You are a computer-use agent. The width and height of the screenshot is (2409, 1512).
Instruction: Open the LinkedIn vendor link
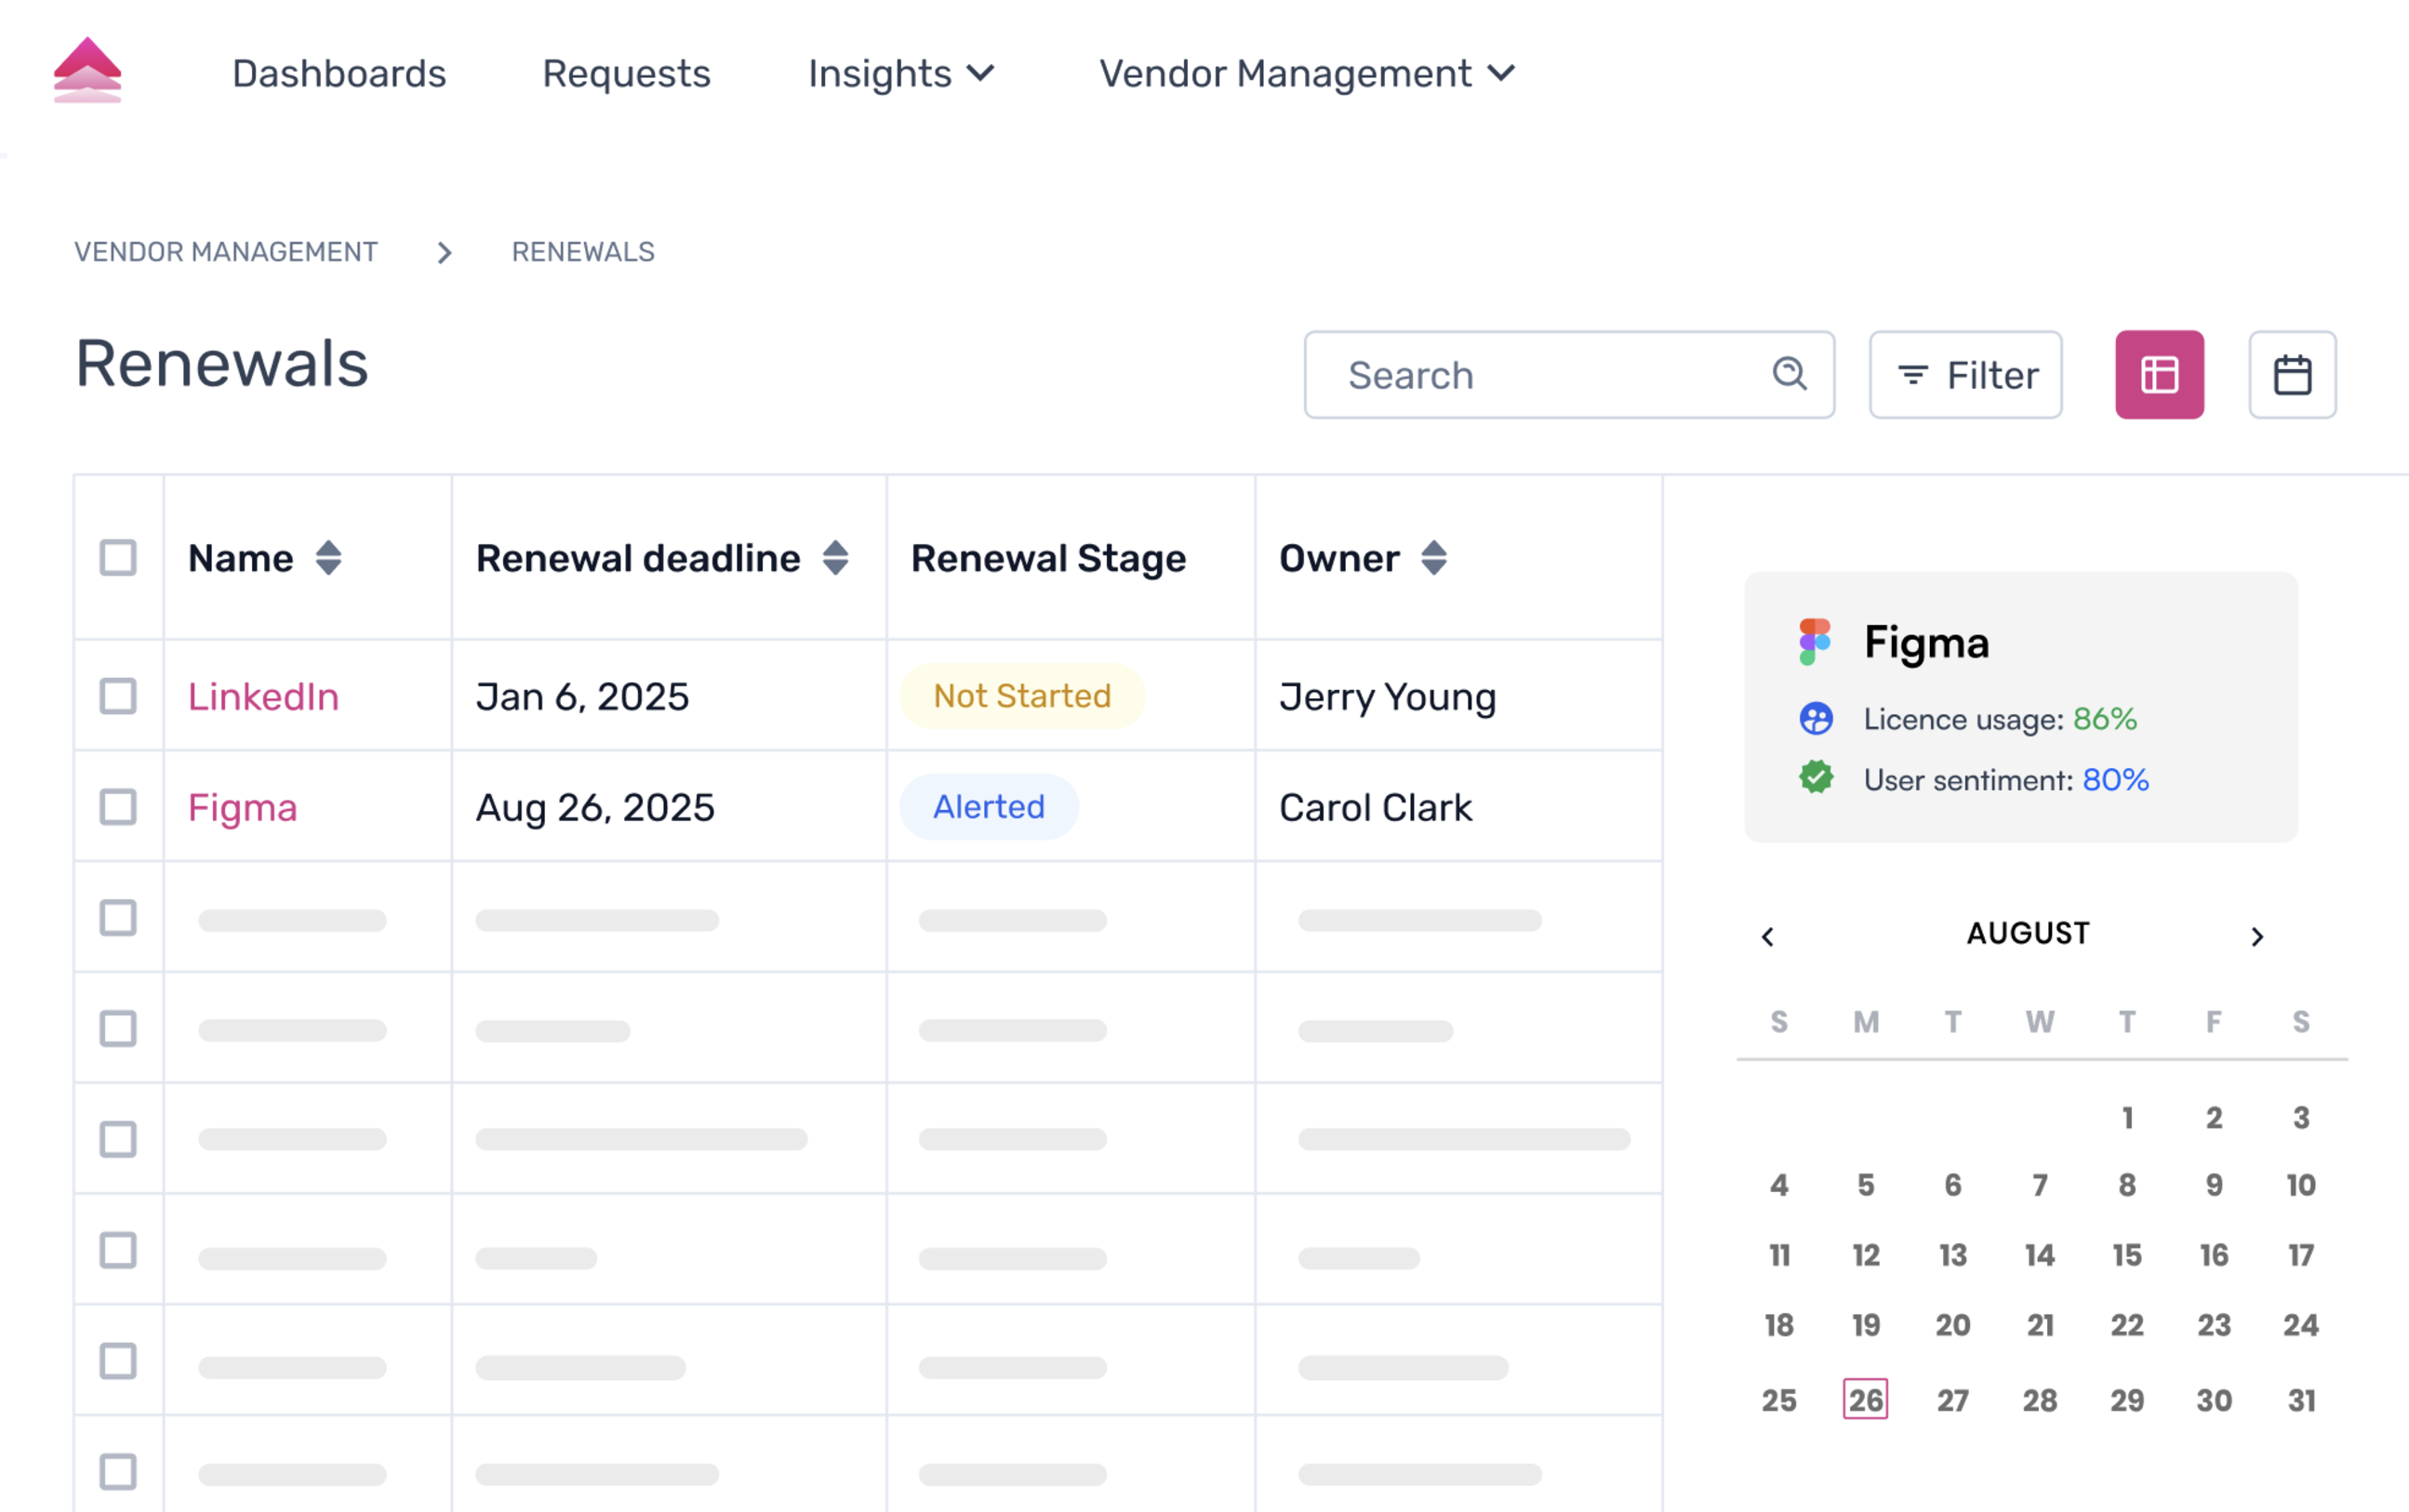(263, 696)
